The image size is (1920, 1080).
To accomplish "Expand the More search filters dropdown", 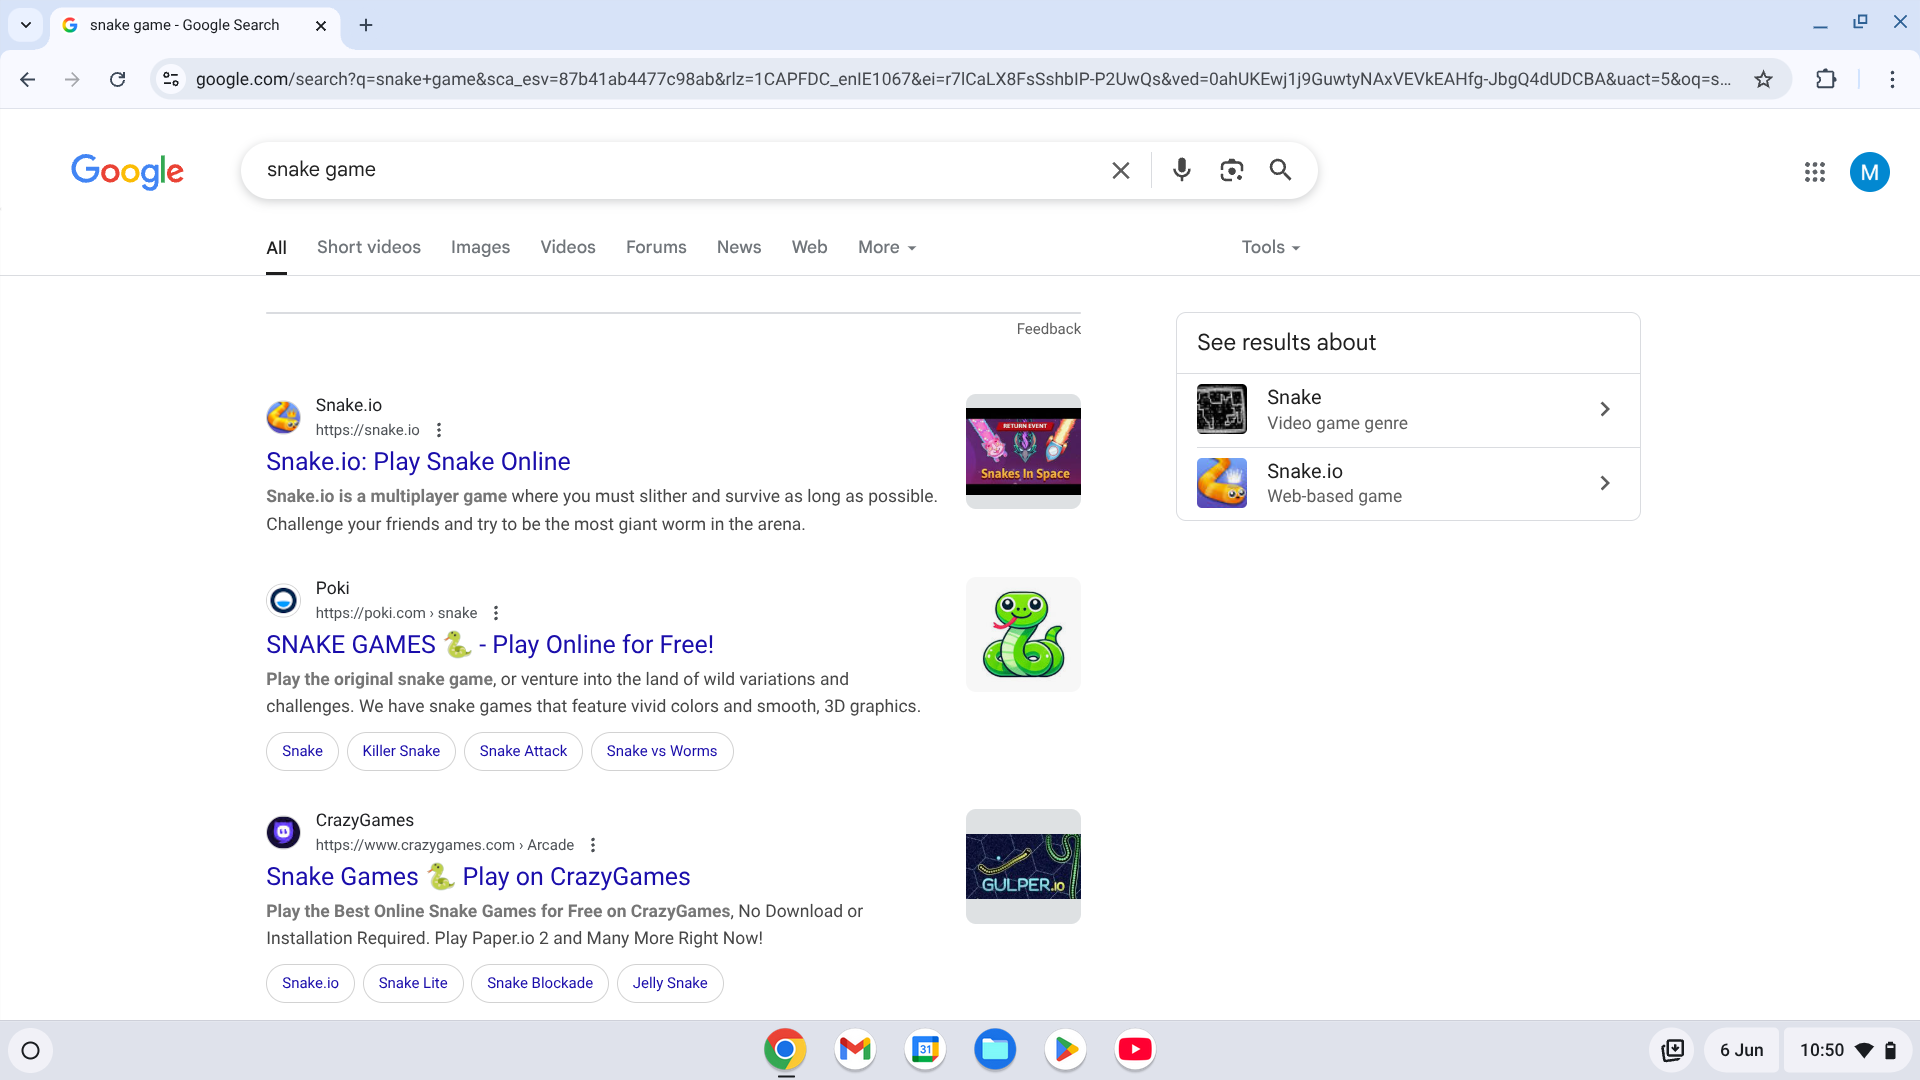I will [x=887, y=247].
